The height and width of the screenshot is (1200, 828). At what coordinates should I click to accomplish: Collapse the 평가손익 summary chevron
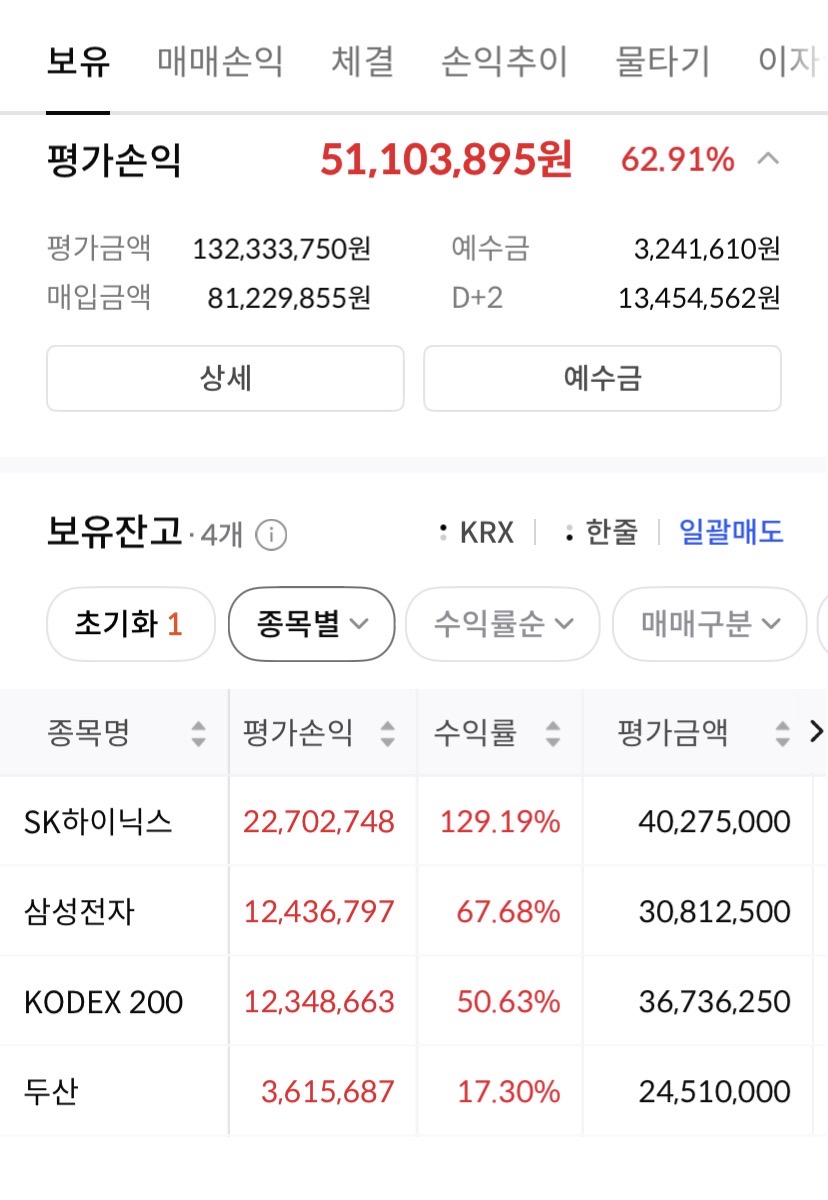[x=768, y=158]
